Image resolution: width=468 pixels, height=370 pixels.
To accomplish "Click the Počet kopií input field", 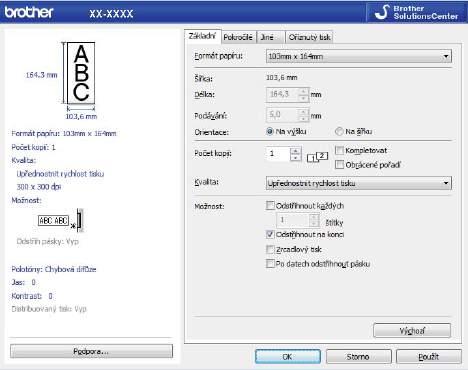I will click(x=278, y=154).
